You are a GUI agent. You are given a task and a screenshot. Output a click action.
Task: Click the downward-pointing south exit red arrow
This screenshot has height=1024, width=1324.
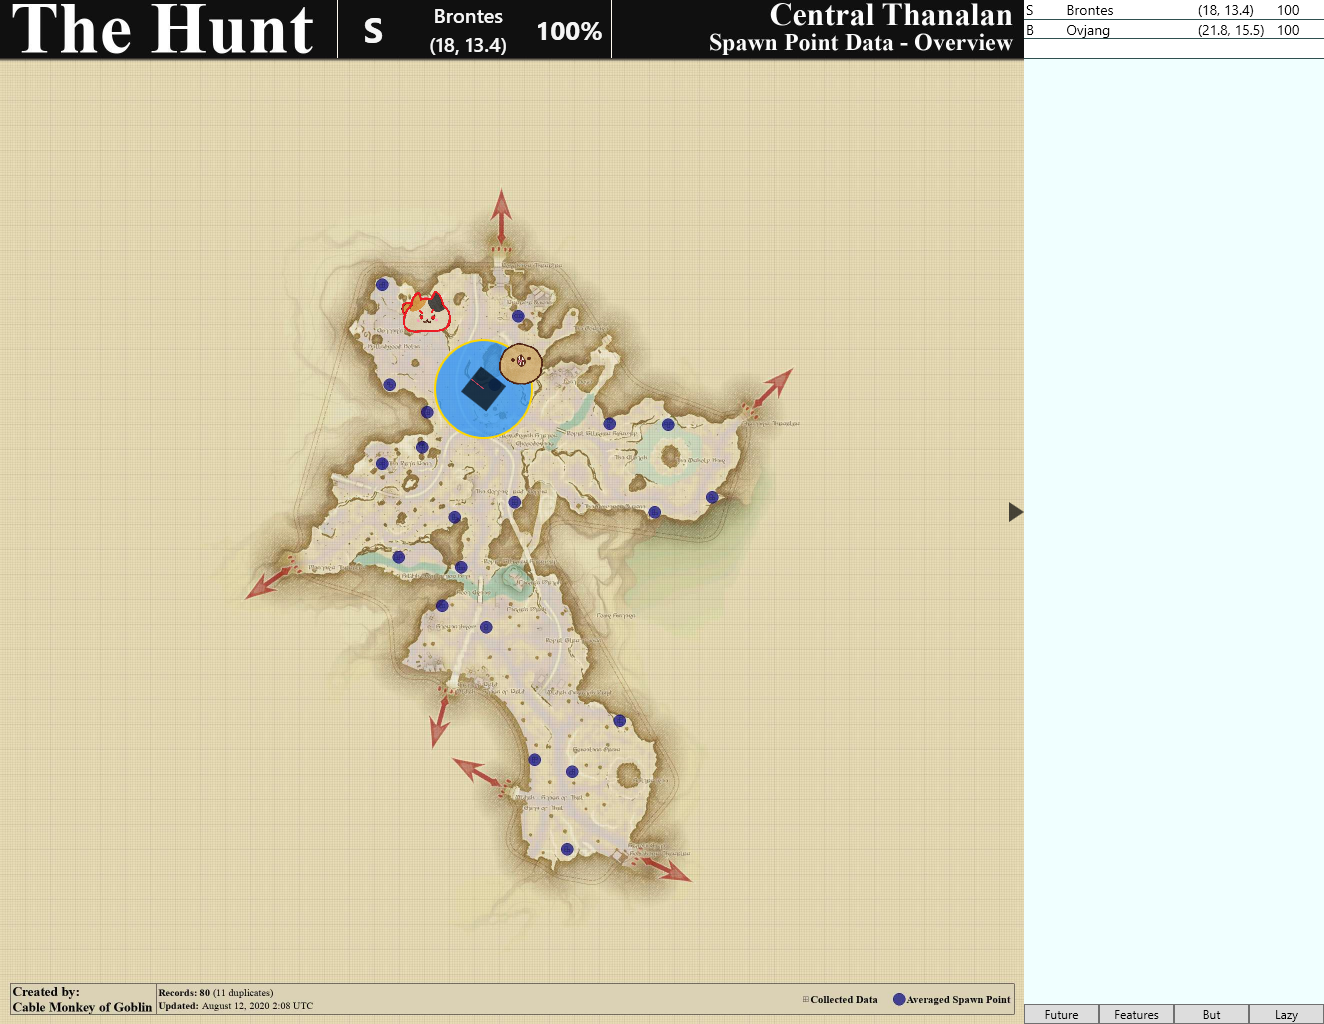coord(440,720)
